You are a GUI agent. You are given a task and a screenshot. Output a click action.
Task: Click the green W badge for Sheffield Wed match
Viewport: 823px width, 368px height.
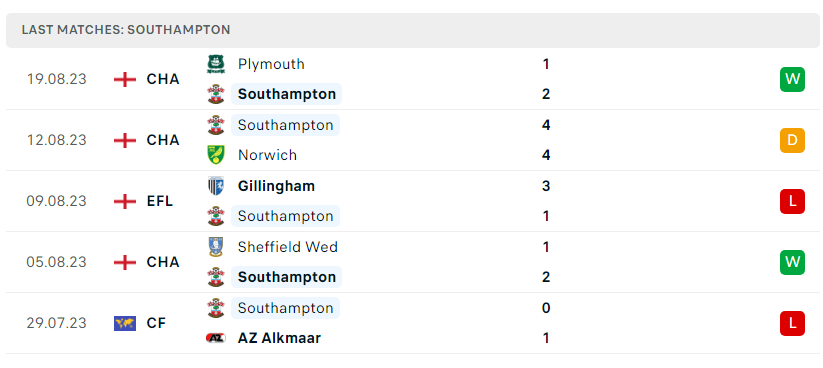coord(792,262)
